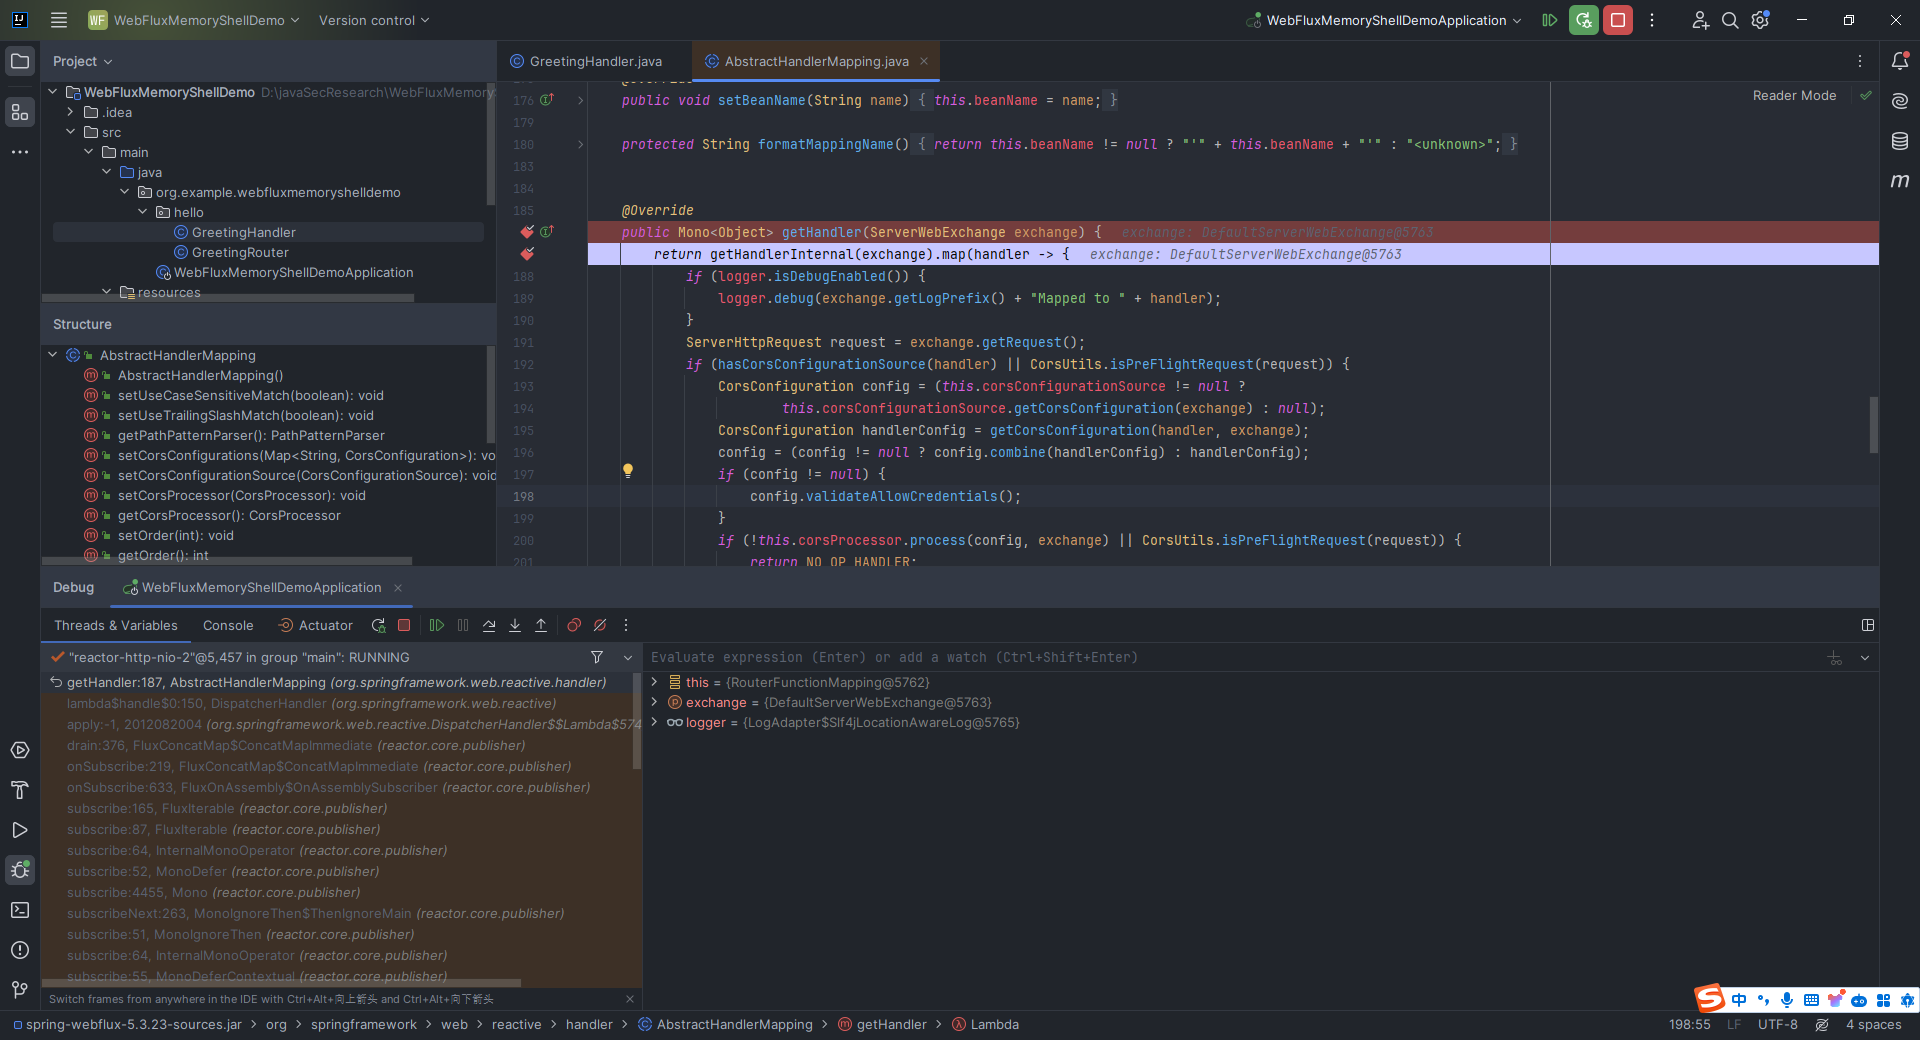Show more tool windows ellipsis in left sidebar
The height and width of the screenshot is (1040, 1920).
click(x=20, y=152)
